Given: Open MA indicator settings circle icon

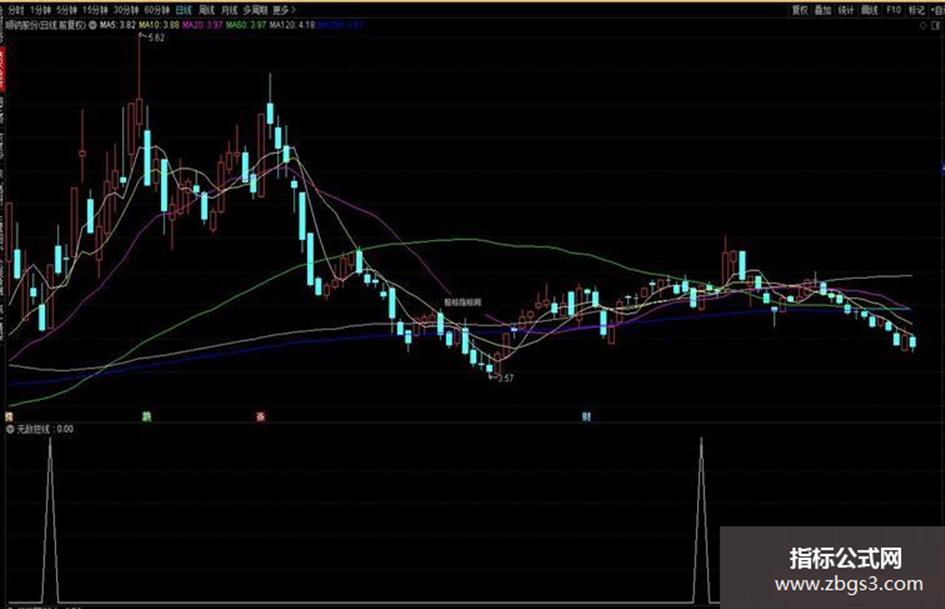Looking at the screenshot, I should click(x=93, y=25).
